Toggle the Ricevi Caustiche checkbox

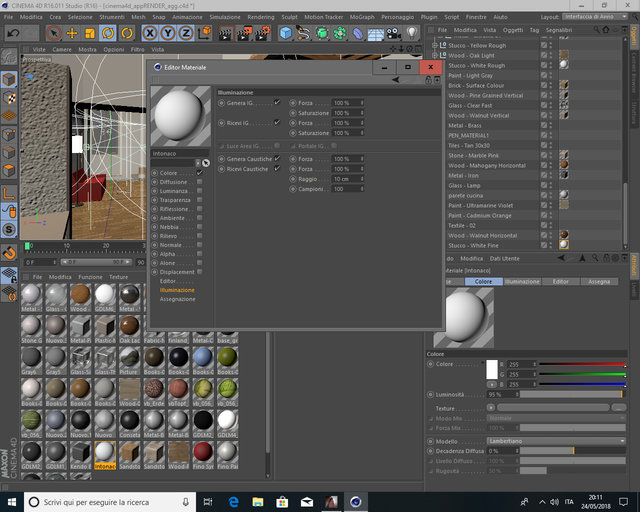[x=277, y=169]
